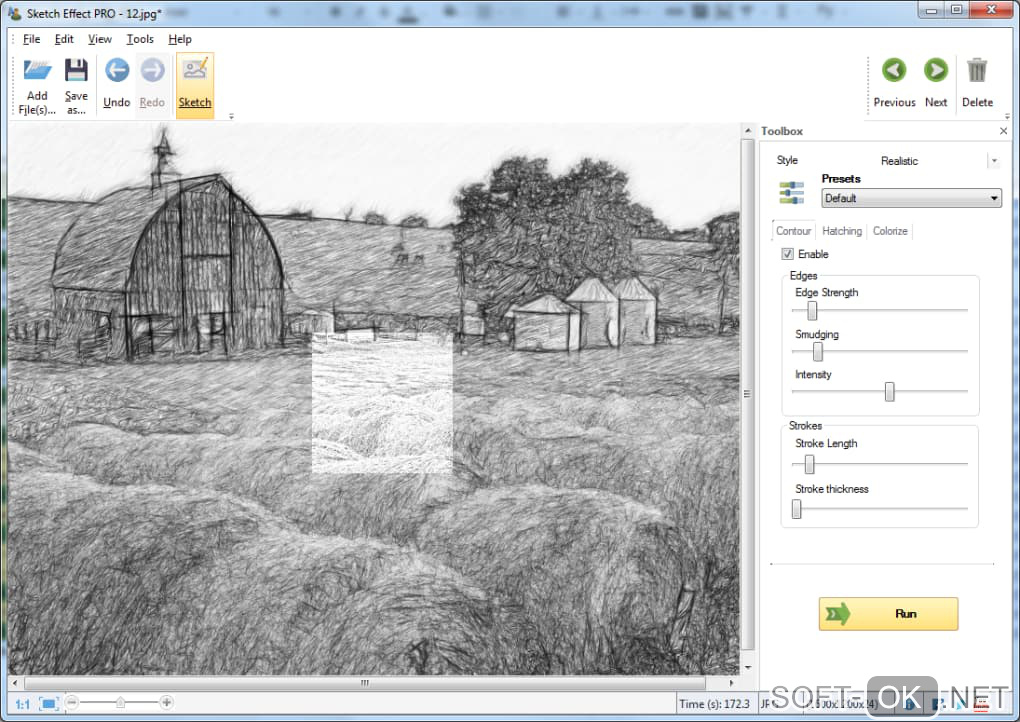Click the Run button
The height and width of the screenshot is (722, 1020).
click(x=888, y=613)
